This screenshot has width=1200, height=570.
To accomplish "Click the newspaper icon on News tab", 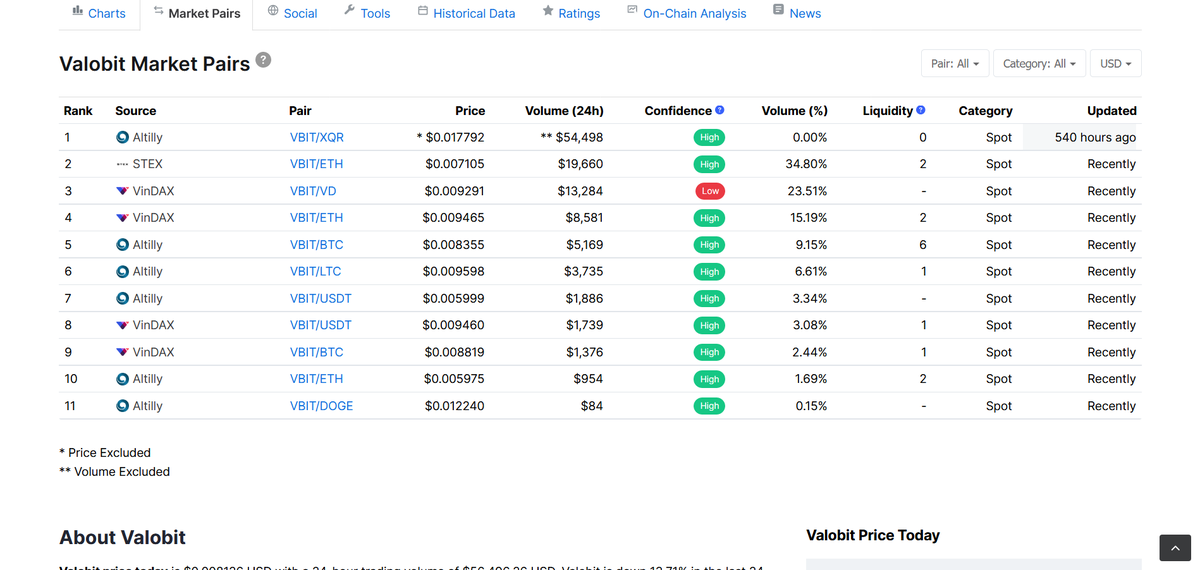I will (779, 10).
